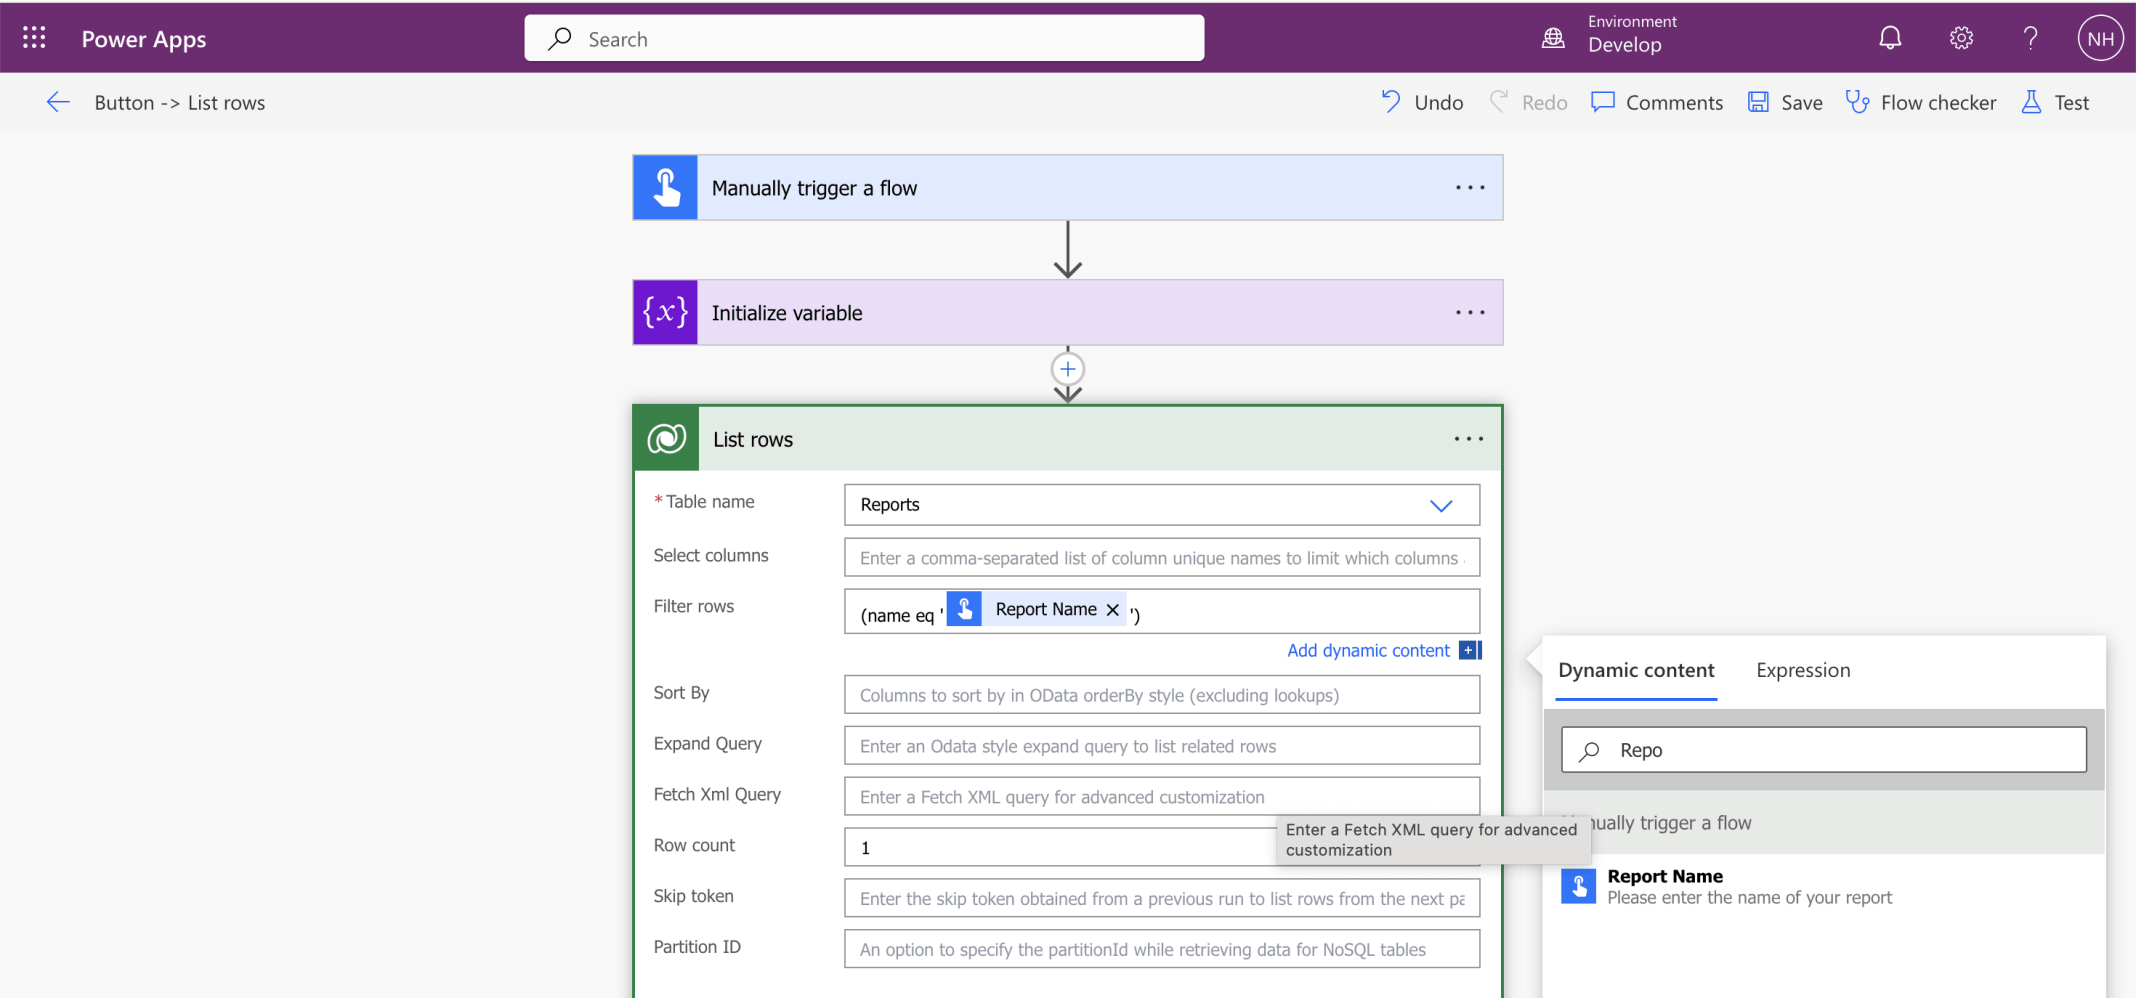Select Report Name dynamic content item
Screen dimensions: 2136x998
point(1824,886)
